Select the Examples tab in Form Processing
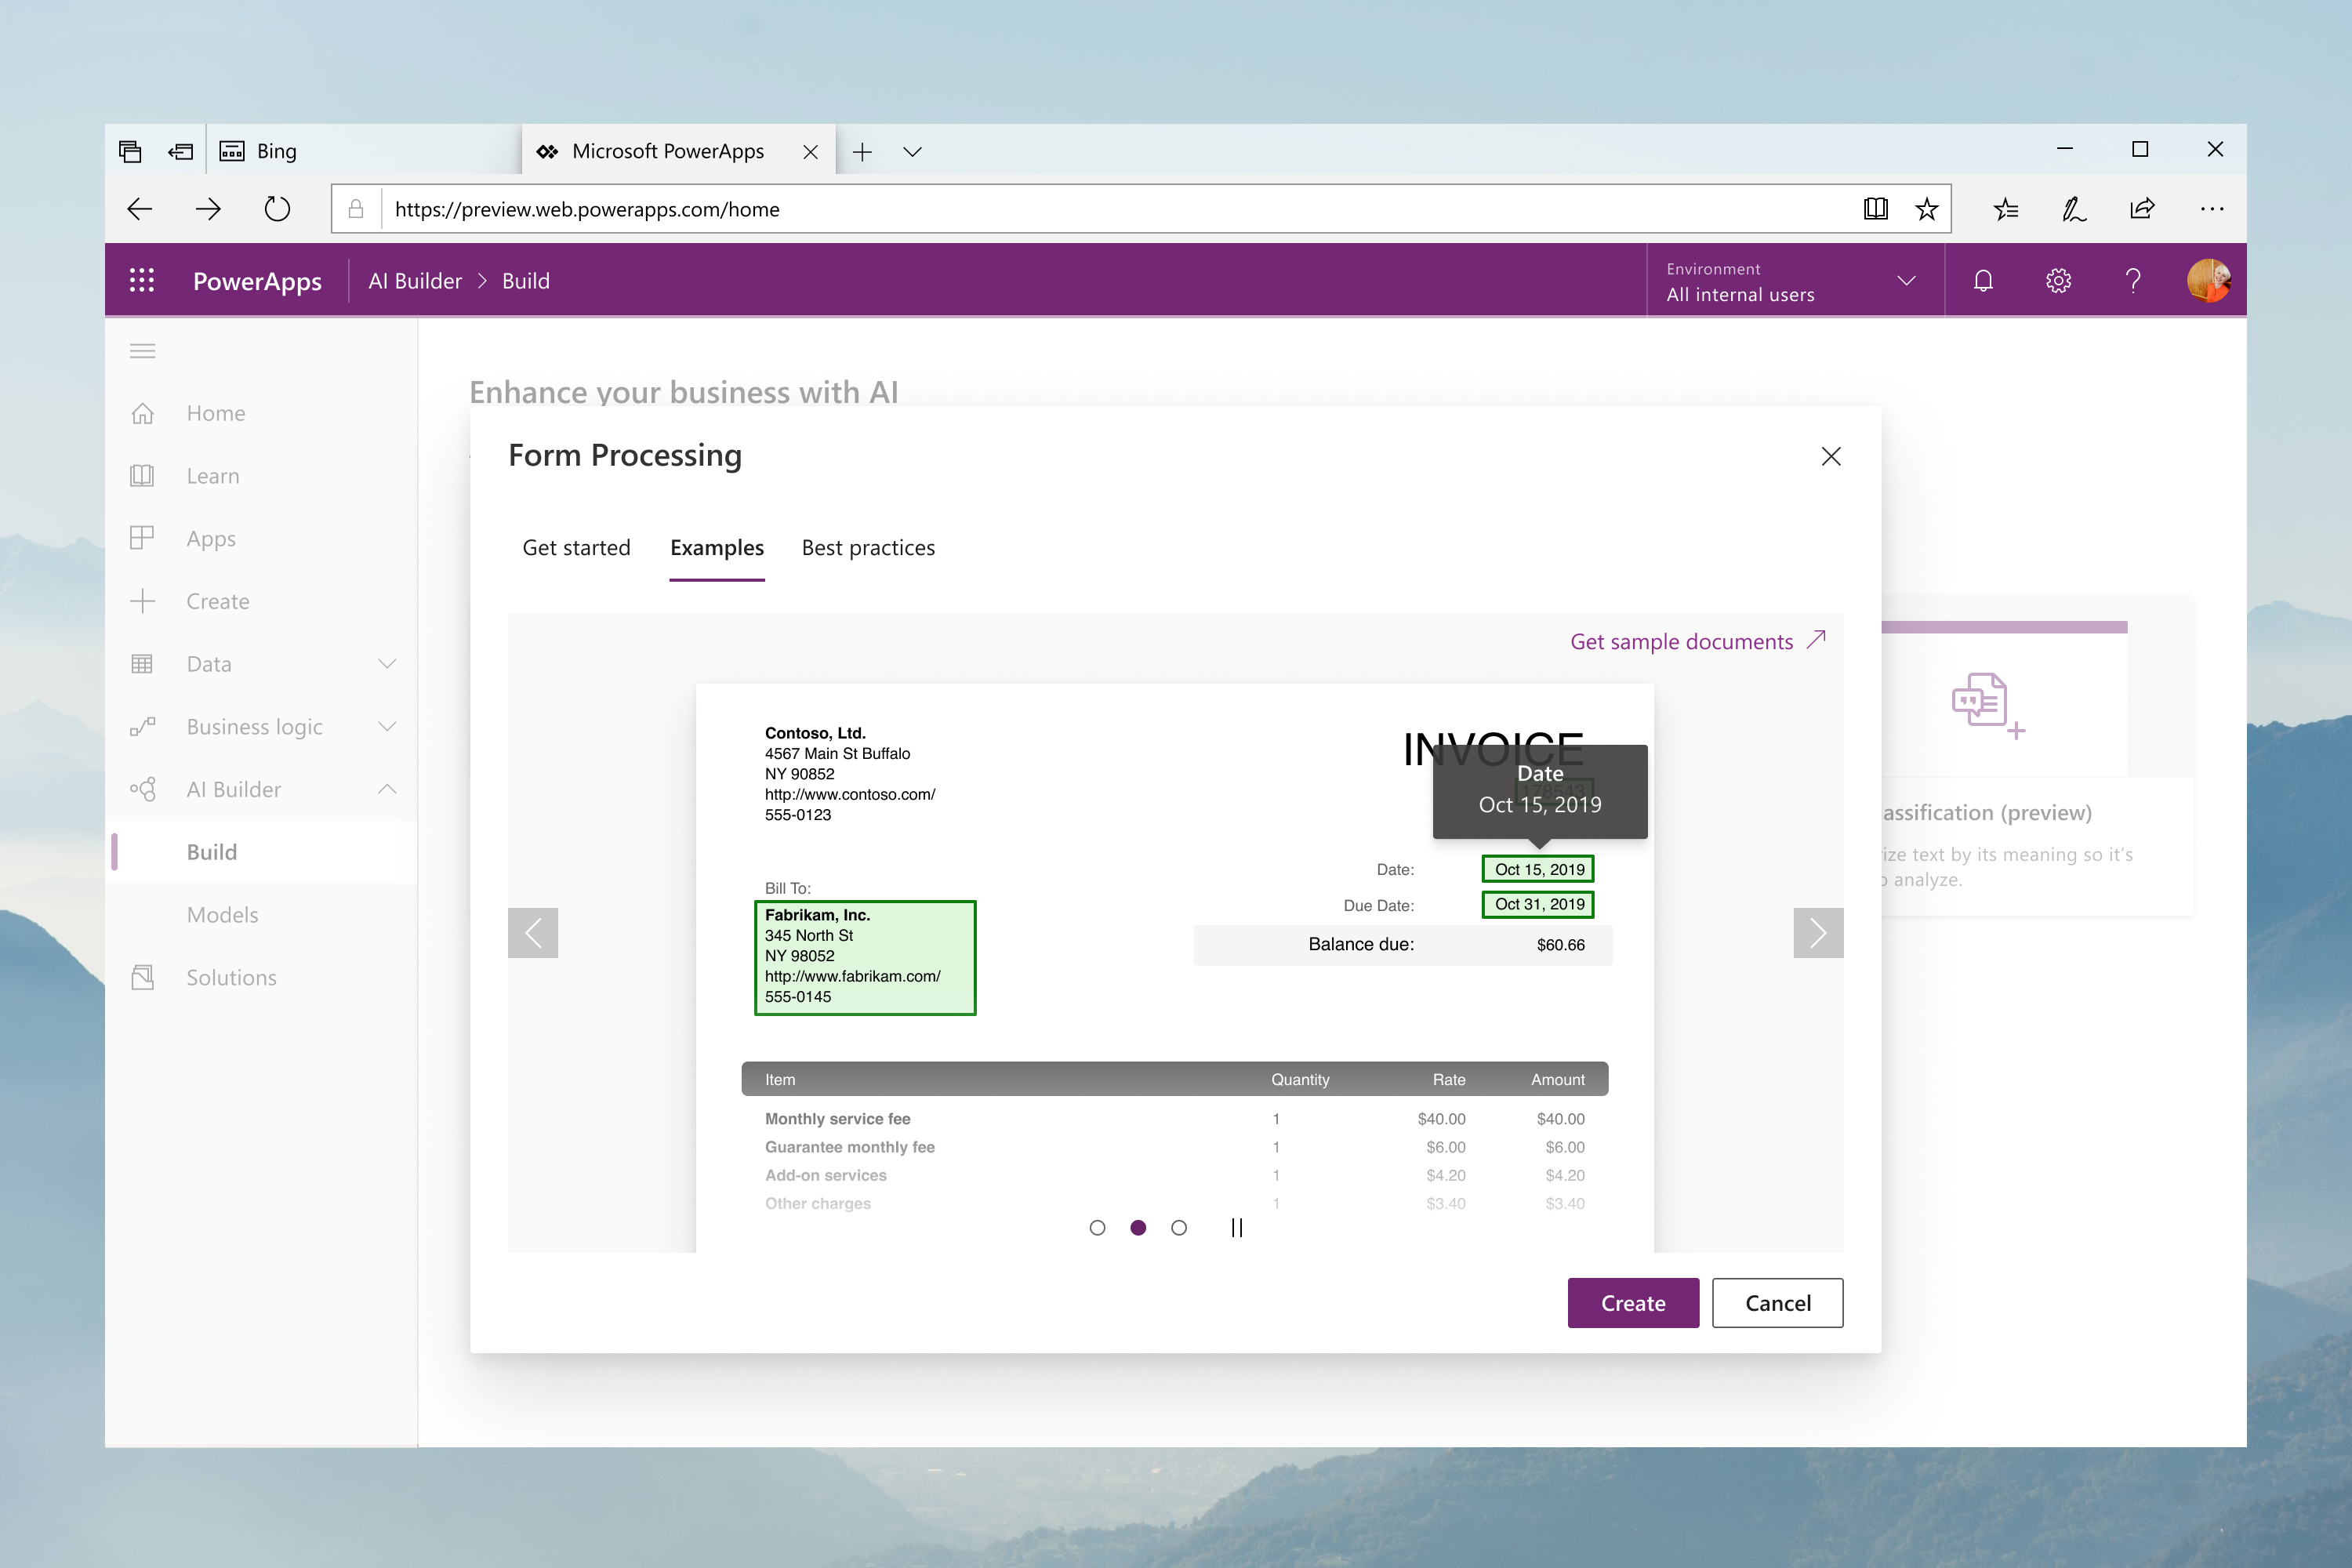This screenshot has width=2352, height=1568. [x=716, y=546]
